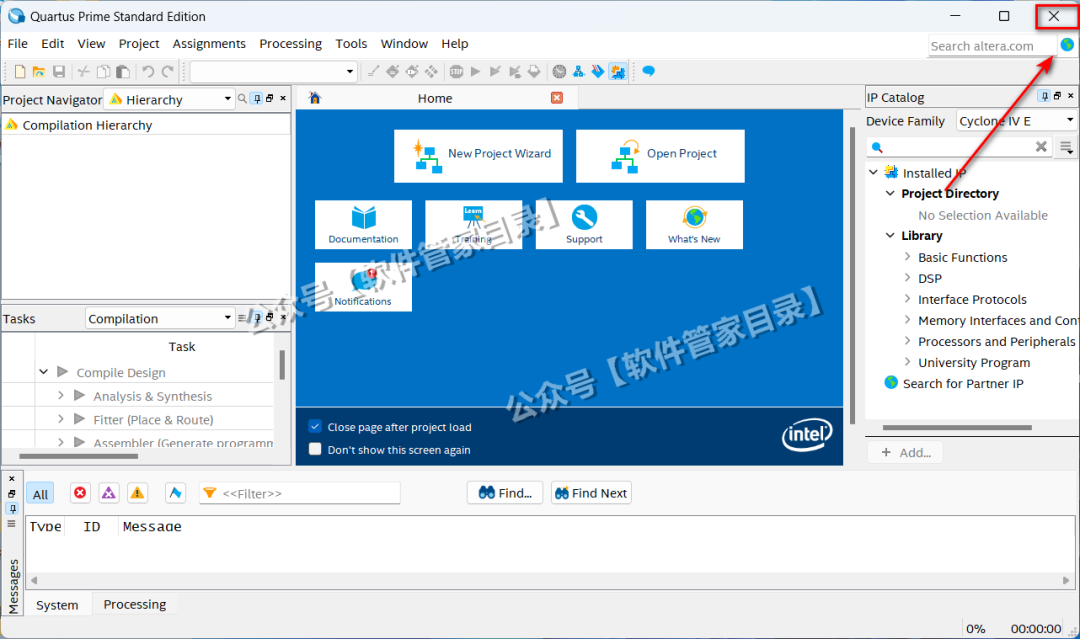1080x639 pixels.
Task: Click the Search altera.com input field
Action: point(990,45)
